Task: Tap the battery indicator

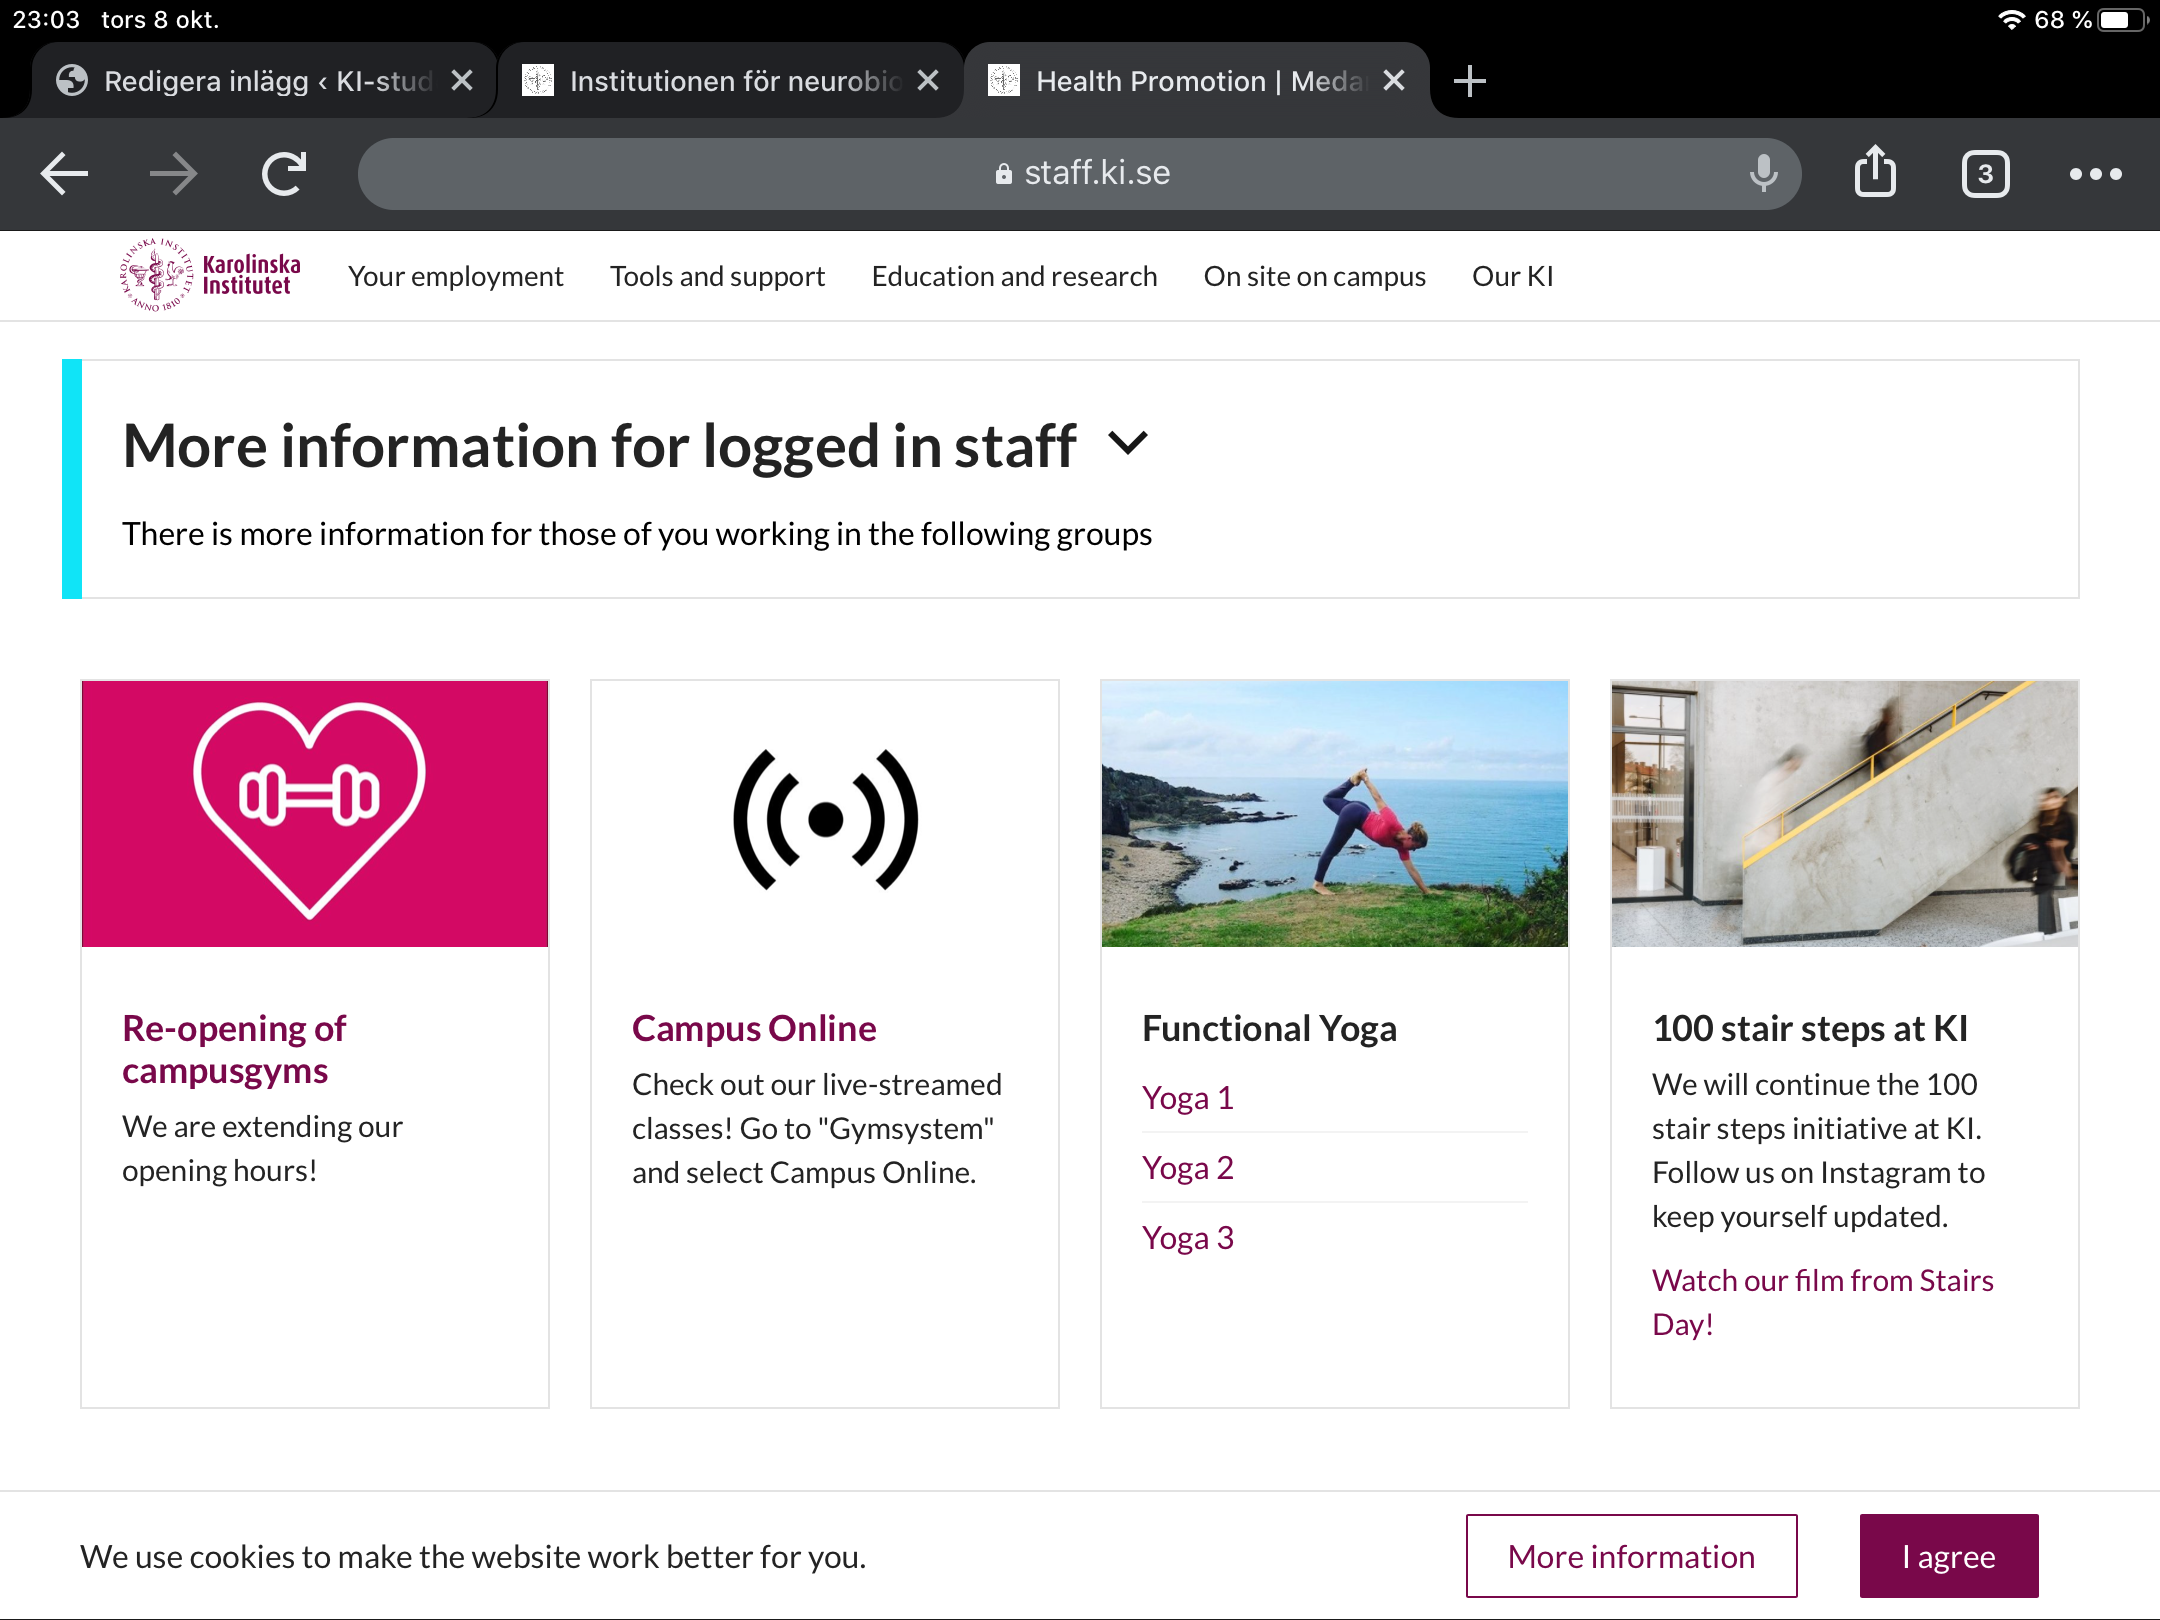Action: [2122, 19]
